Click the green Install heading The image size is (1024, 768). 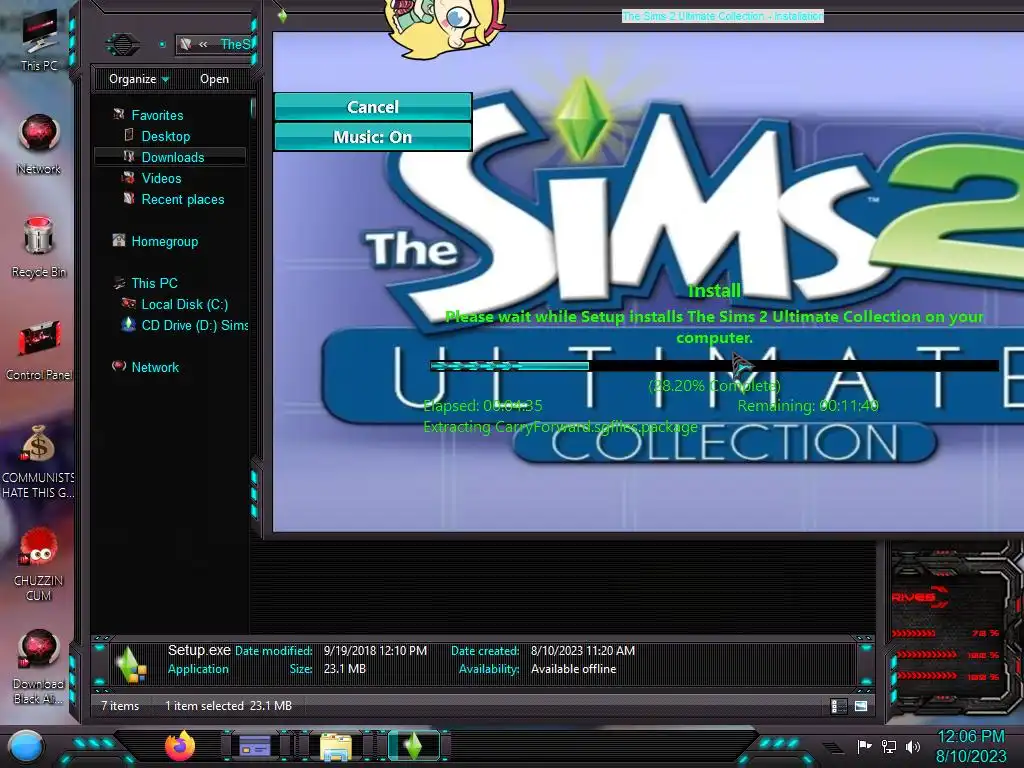point(714,291)
